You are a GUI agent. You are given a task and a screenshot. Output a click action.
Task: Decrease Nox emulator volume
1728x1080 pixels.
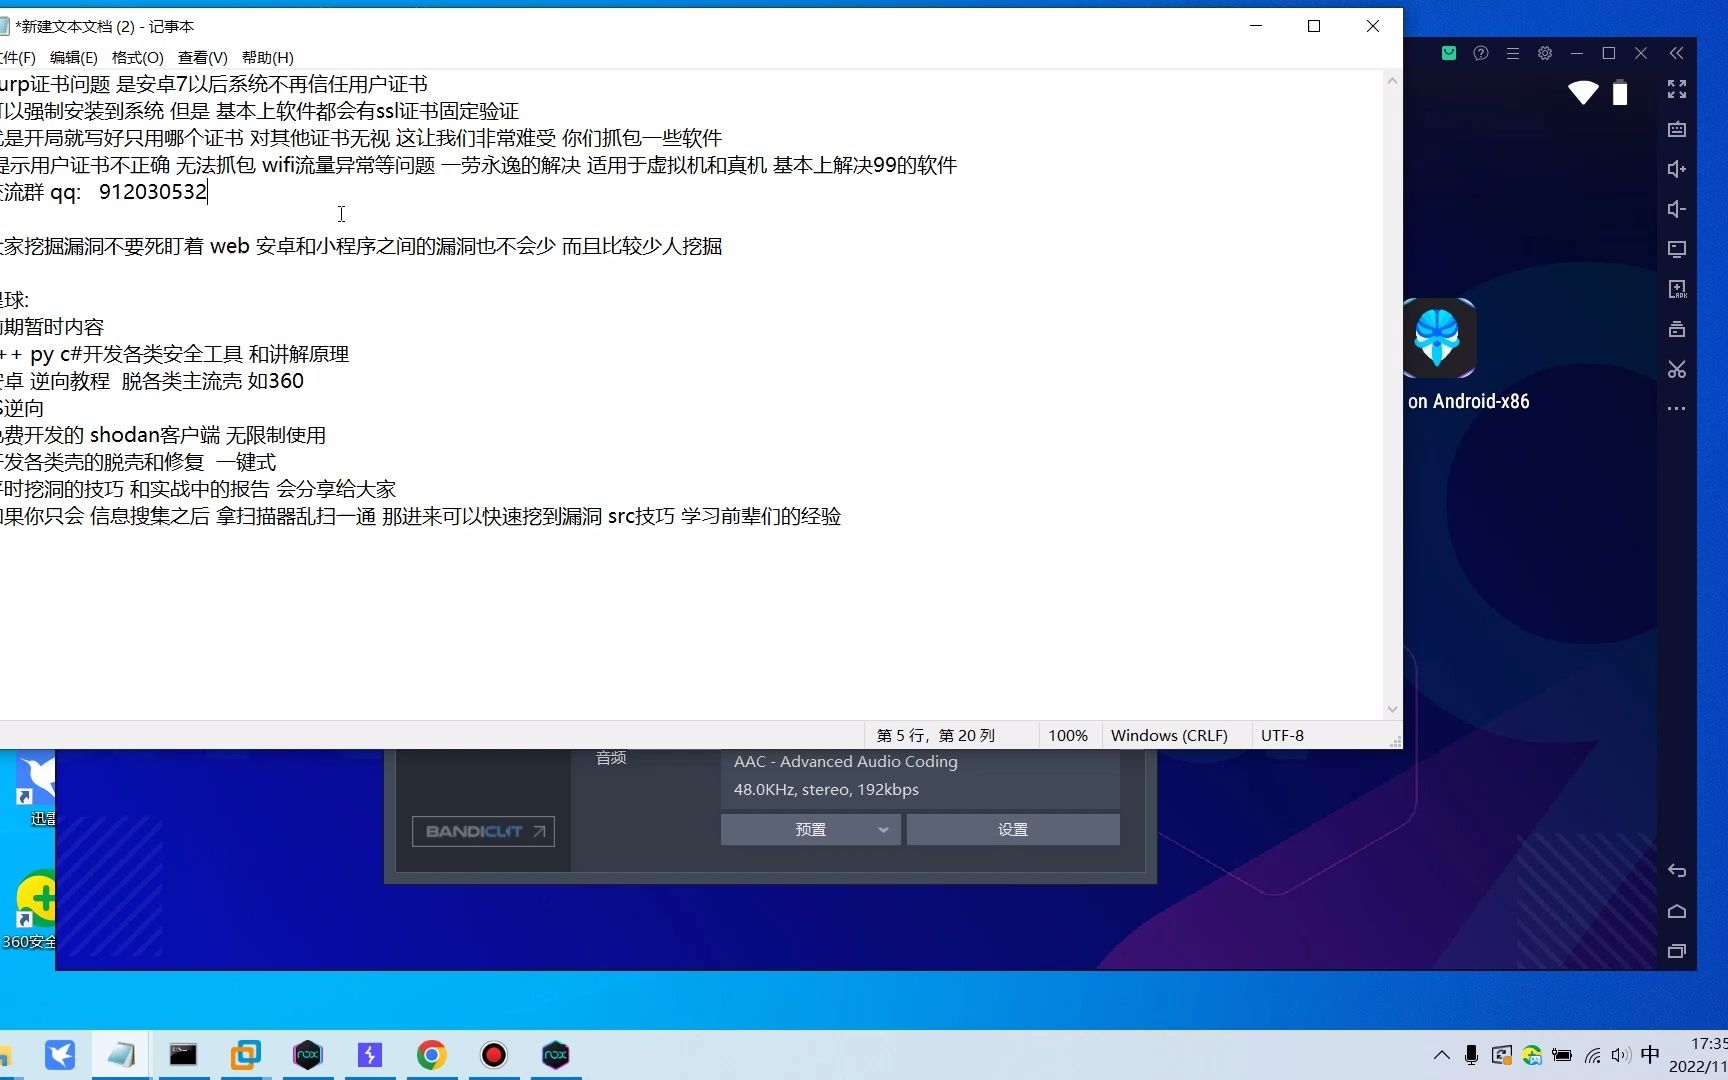pos(1677,209)
